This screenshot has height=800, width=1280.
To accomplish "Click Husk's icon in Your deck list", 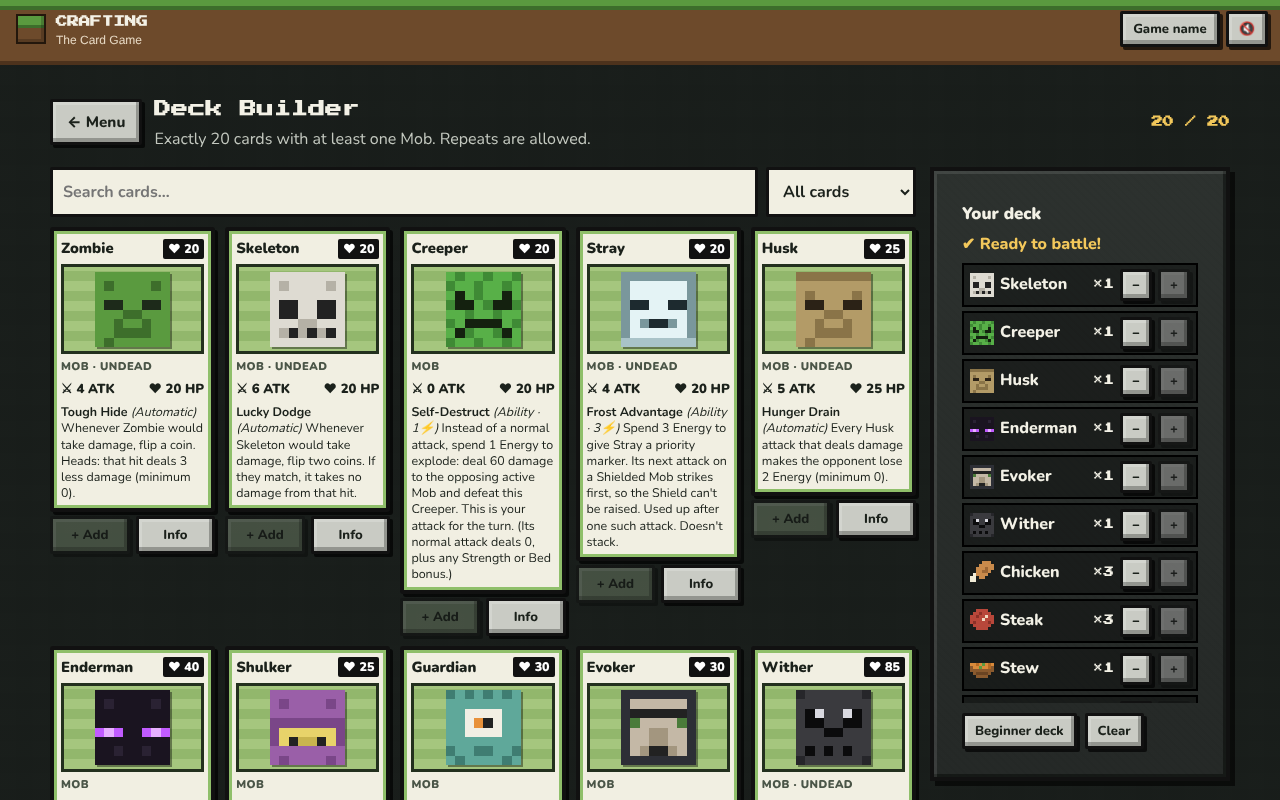I will pyautogui.click(x=982, y=380).
